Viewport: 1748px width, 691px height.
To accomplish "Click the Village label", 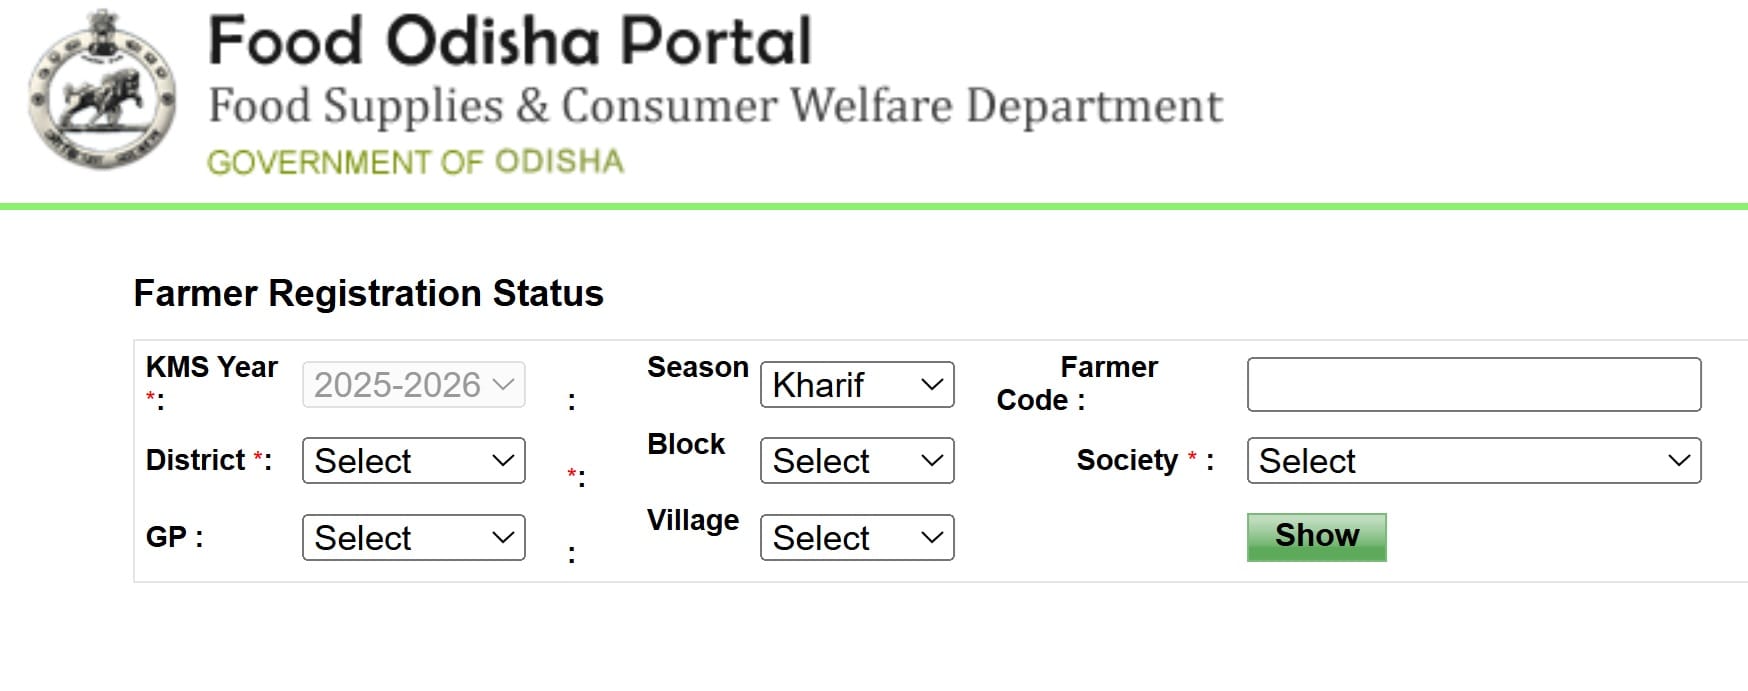I will click(692, 520).
